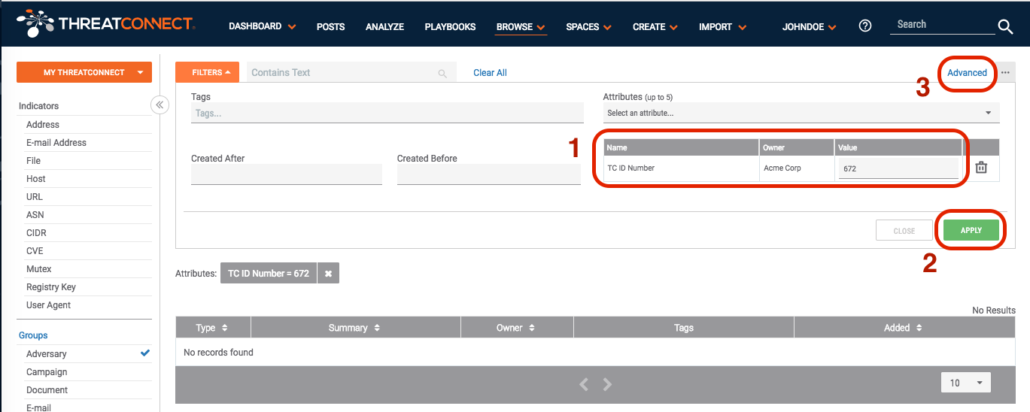Image resolution: width=1030 pixels, height=412 pixels.
Task: Open Analyze in the top navigation
Action: (x=385, y=27)
